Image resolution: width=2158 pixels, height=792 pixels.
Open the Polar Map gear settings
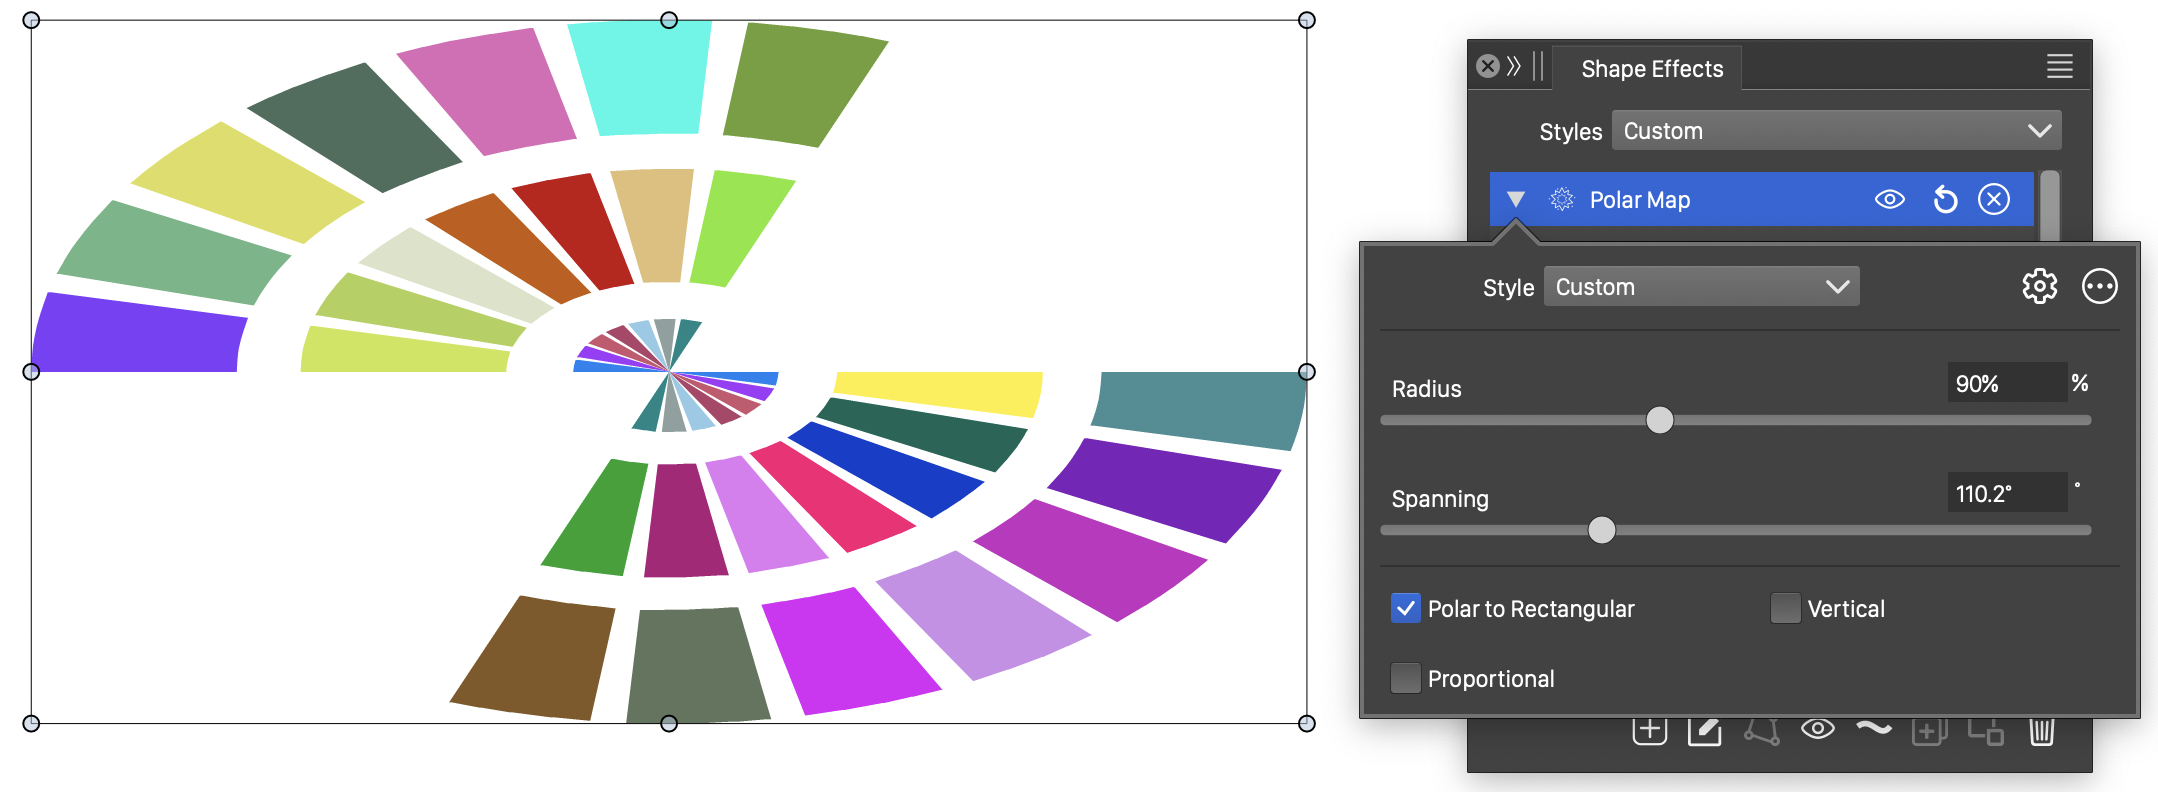coord(2039,287)
